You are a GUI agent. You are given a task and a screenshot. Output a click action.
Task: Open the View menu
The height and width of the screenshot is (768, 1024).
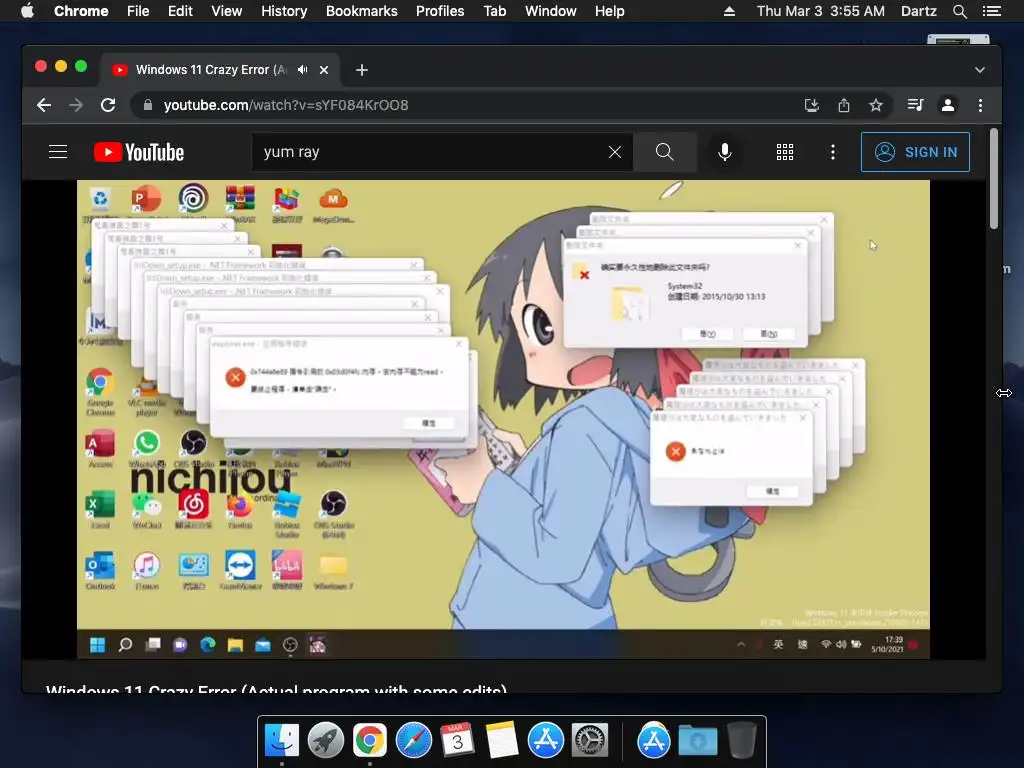[227, 11]
